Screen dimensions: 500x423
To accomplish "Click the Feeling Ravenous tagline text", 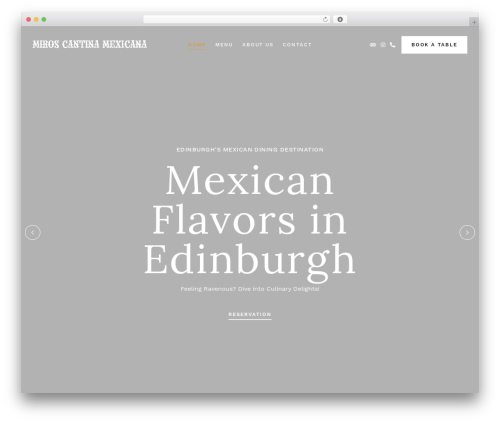I will pos(250,289).
